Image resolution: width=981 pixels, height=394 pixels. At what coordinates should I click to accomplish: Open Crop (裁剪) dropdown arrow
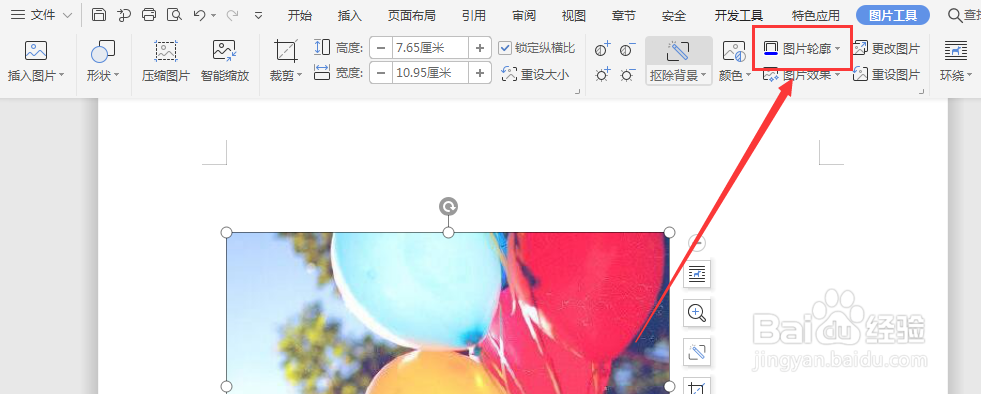tap(299, 76)
